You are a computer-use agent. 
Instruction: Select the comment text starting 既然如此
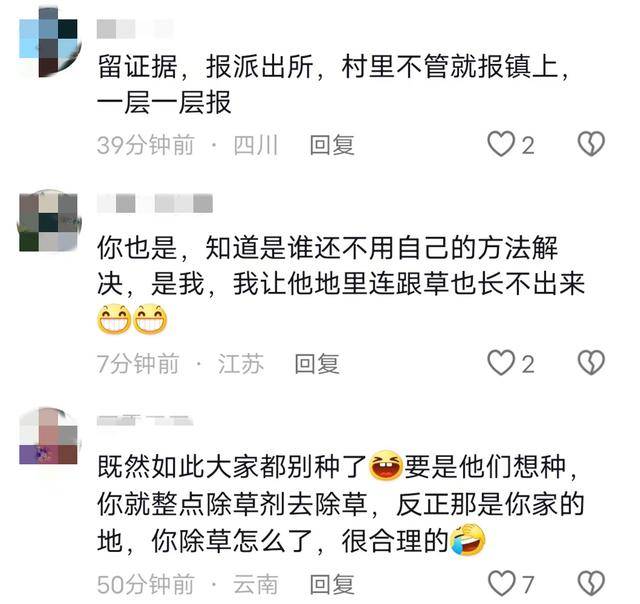pos(341,504)
